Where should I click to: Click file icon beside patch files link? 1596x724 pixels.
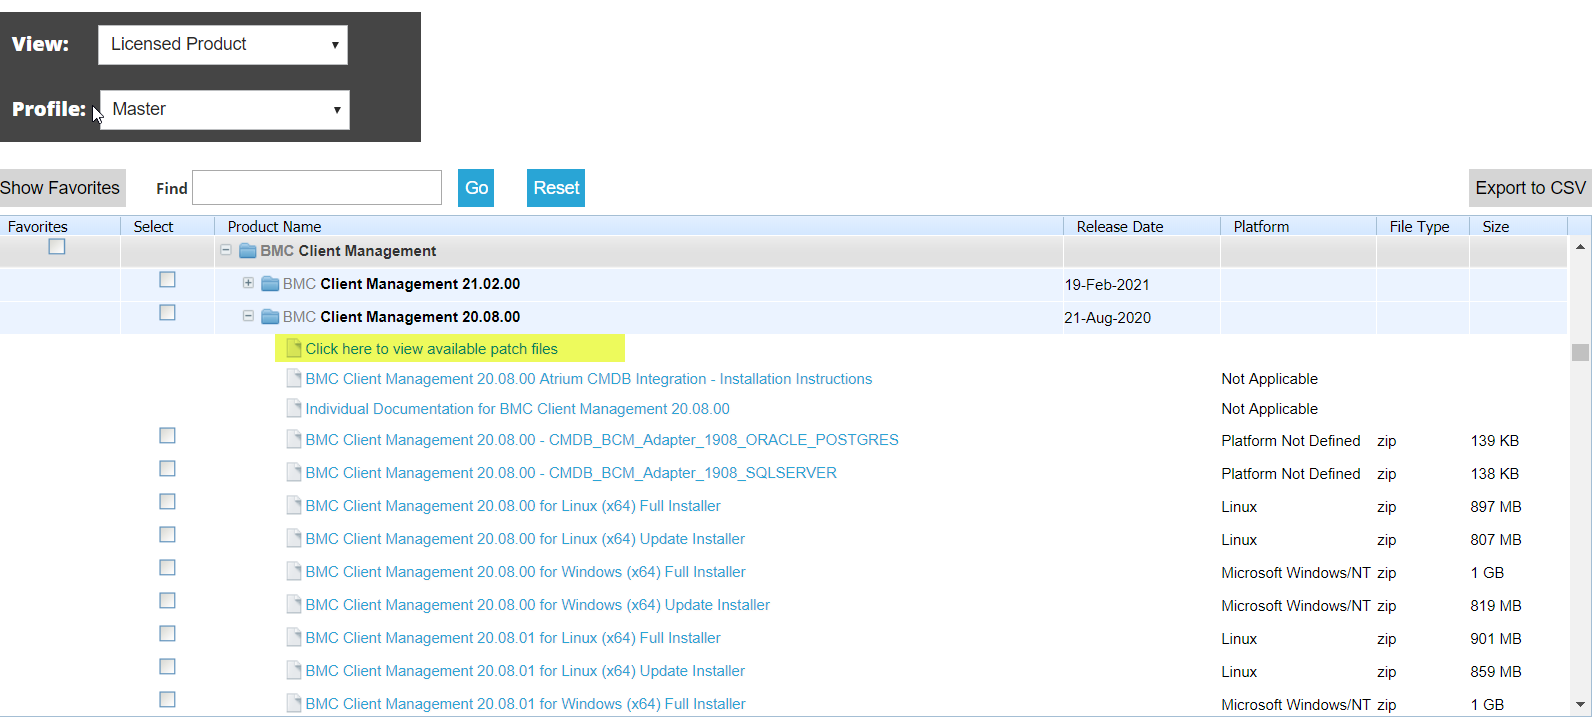pyautogui.click(x=294, y=348)
